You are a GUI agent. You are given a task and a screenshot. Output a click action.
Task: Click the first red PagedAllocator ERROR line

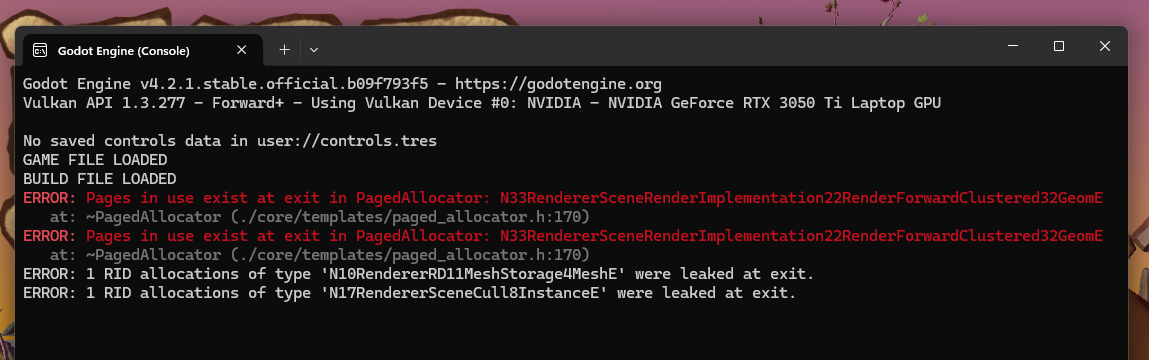(x=563, y=198)
